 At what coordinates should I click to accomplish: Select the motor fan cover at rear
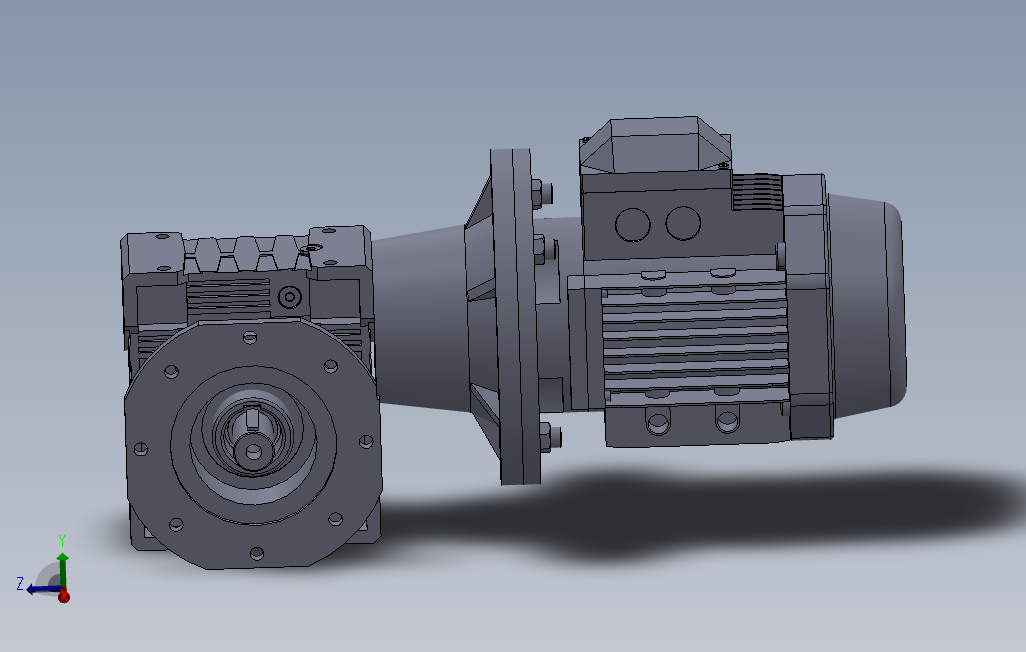pyautogui.click(x=868, y=305)
